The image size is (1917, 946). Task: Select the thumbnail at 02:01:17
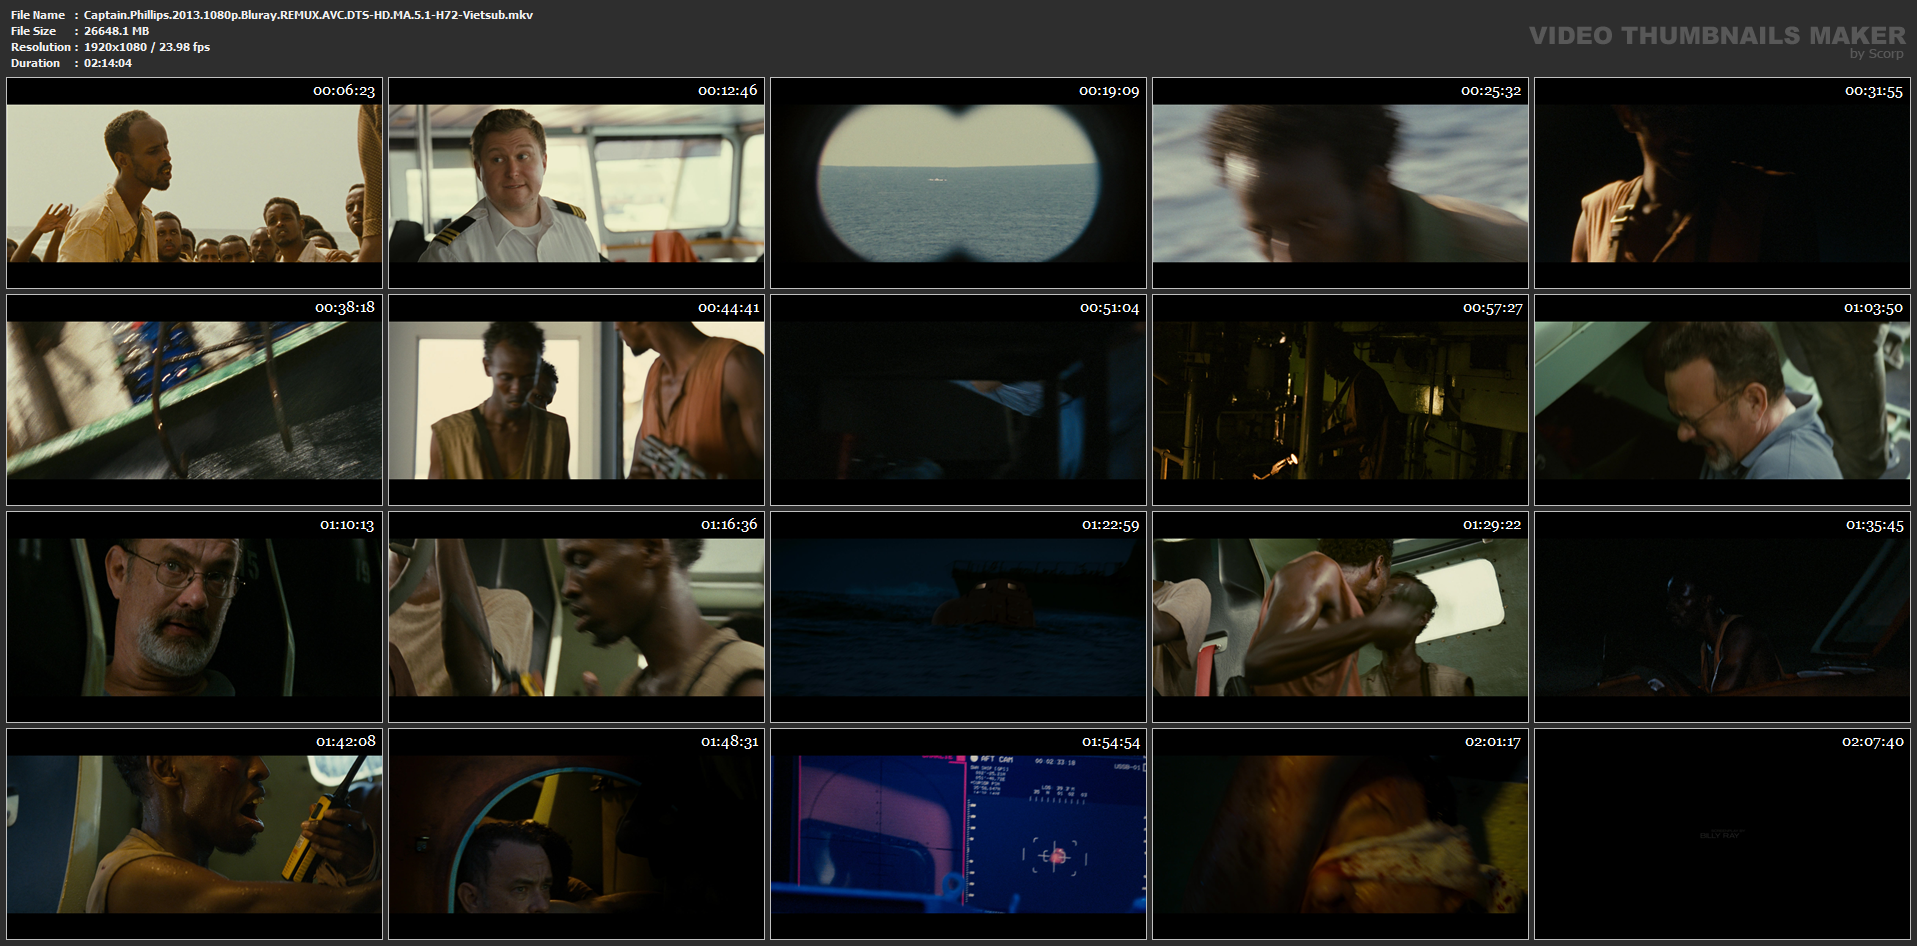pyautogui.click(x=1340, y=834)
